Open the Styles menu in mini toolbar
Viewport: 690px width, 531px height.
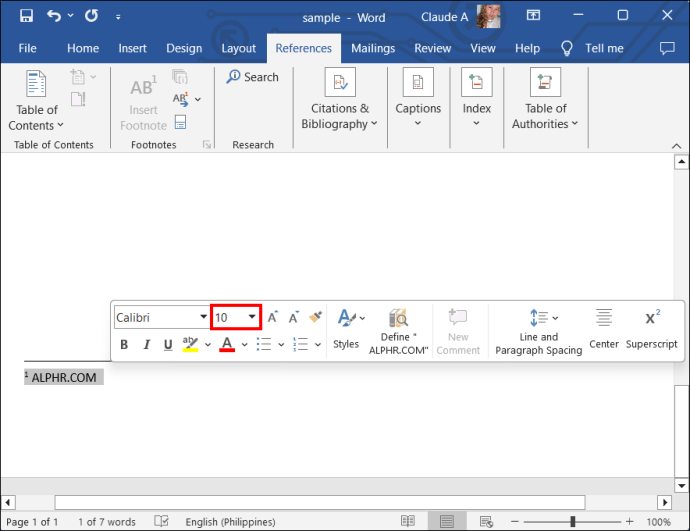346,329
